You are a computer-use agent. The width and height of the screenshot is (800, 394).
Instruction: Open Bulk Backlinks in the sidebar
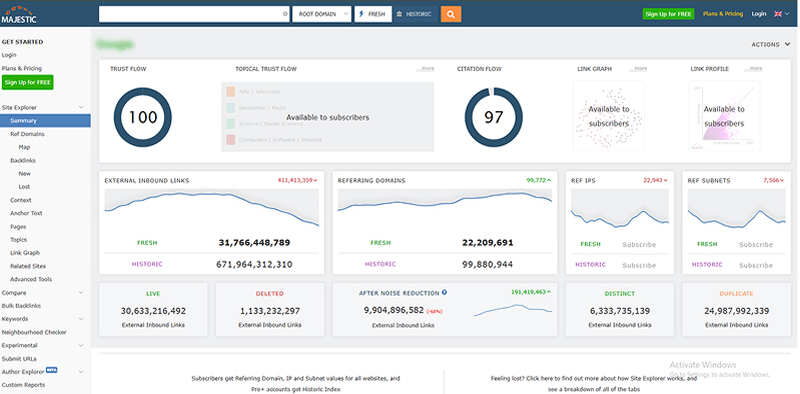[21, 306]
